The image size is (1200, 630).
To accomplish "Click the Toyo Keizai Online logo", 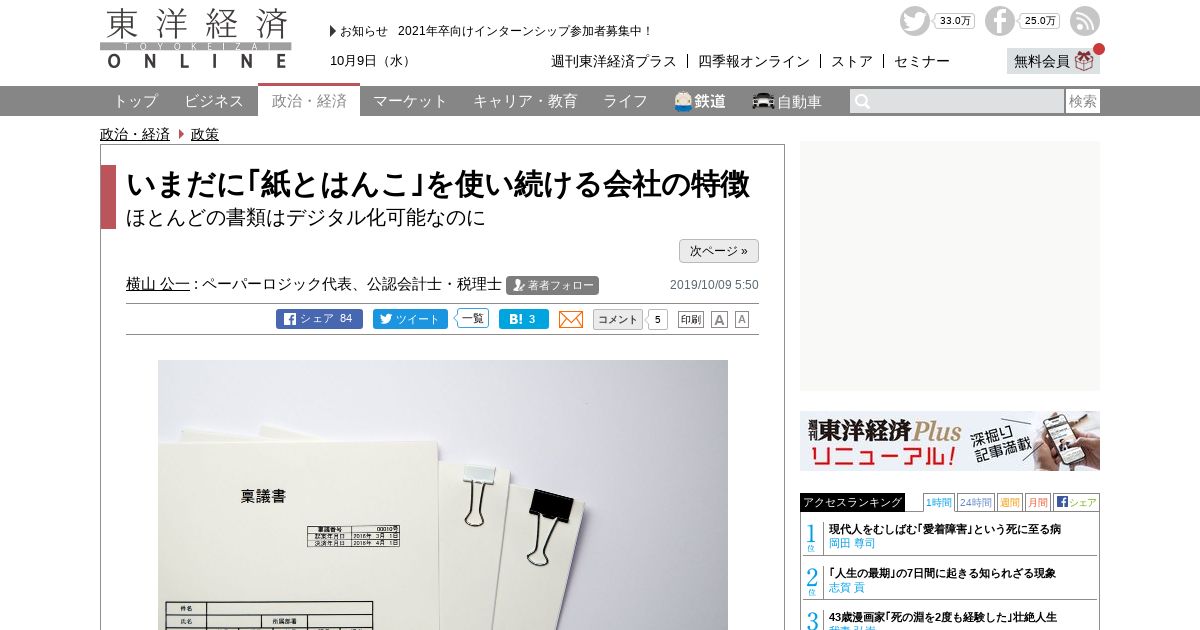I will click(x=196, y=39).
